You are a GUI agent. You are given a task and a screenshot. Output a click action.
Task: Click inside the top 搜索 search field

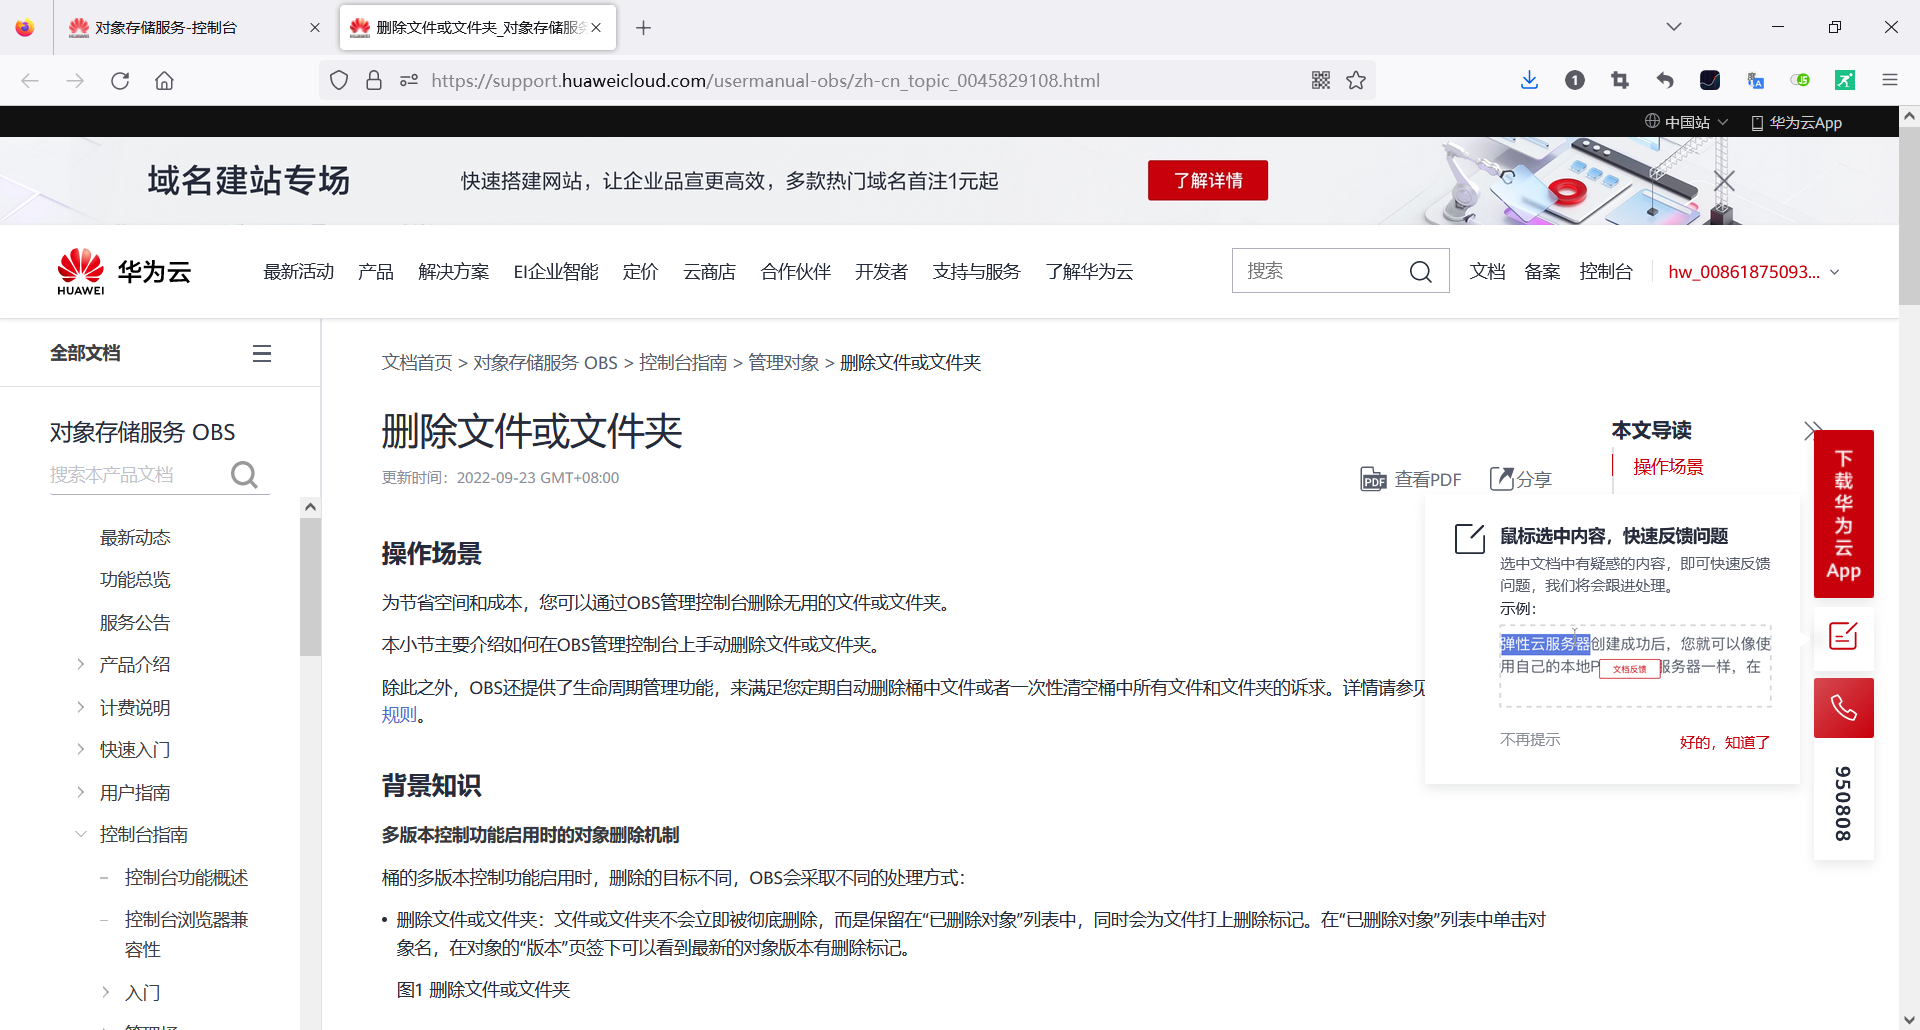pos(1320,270)
